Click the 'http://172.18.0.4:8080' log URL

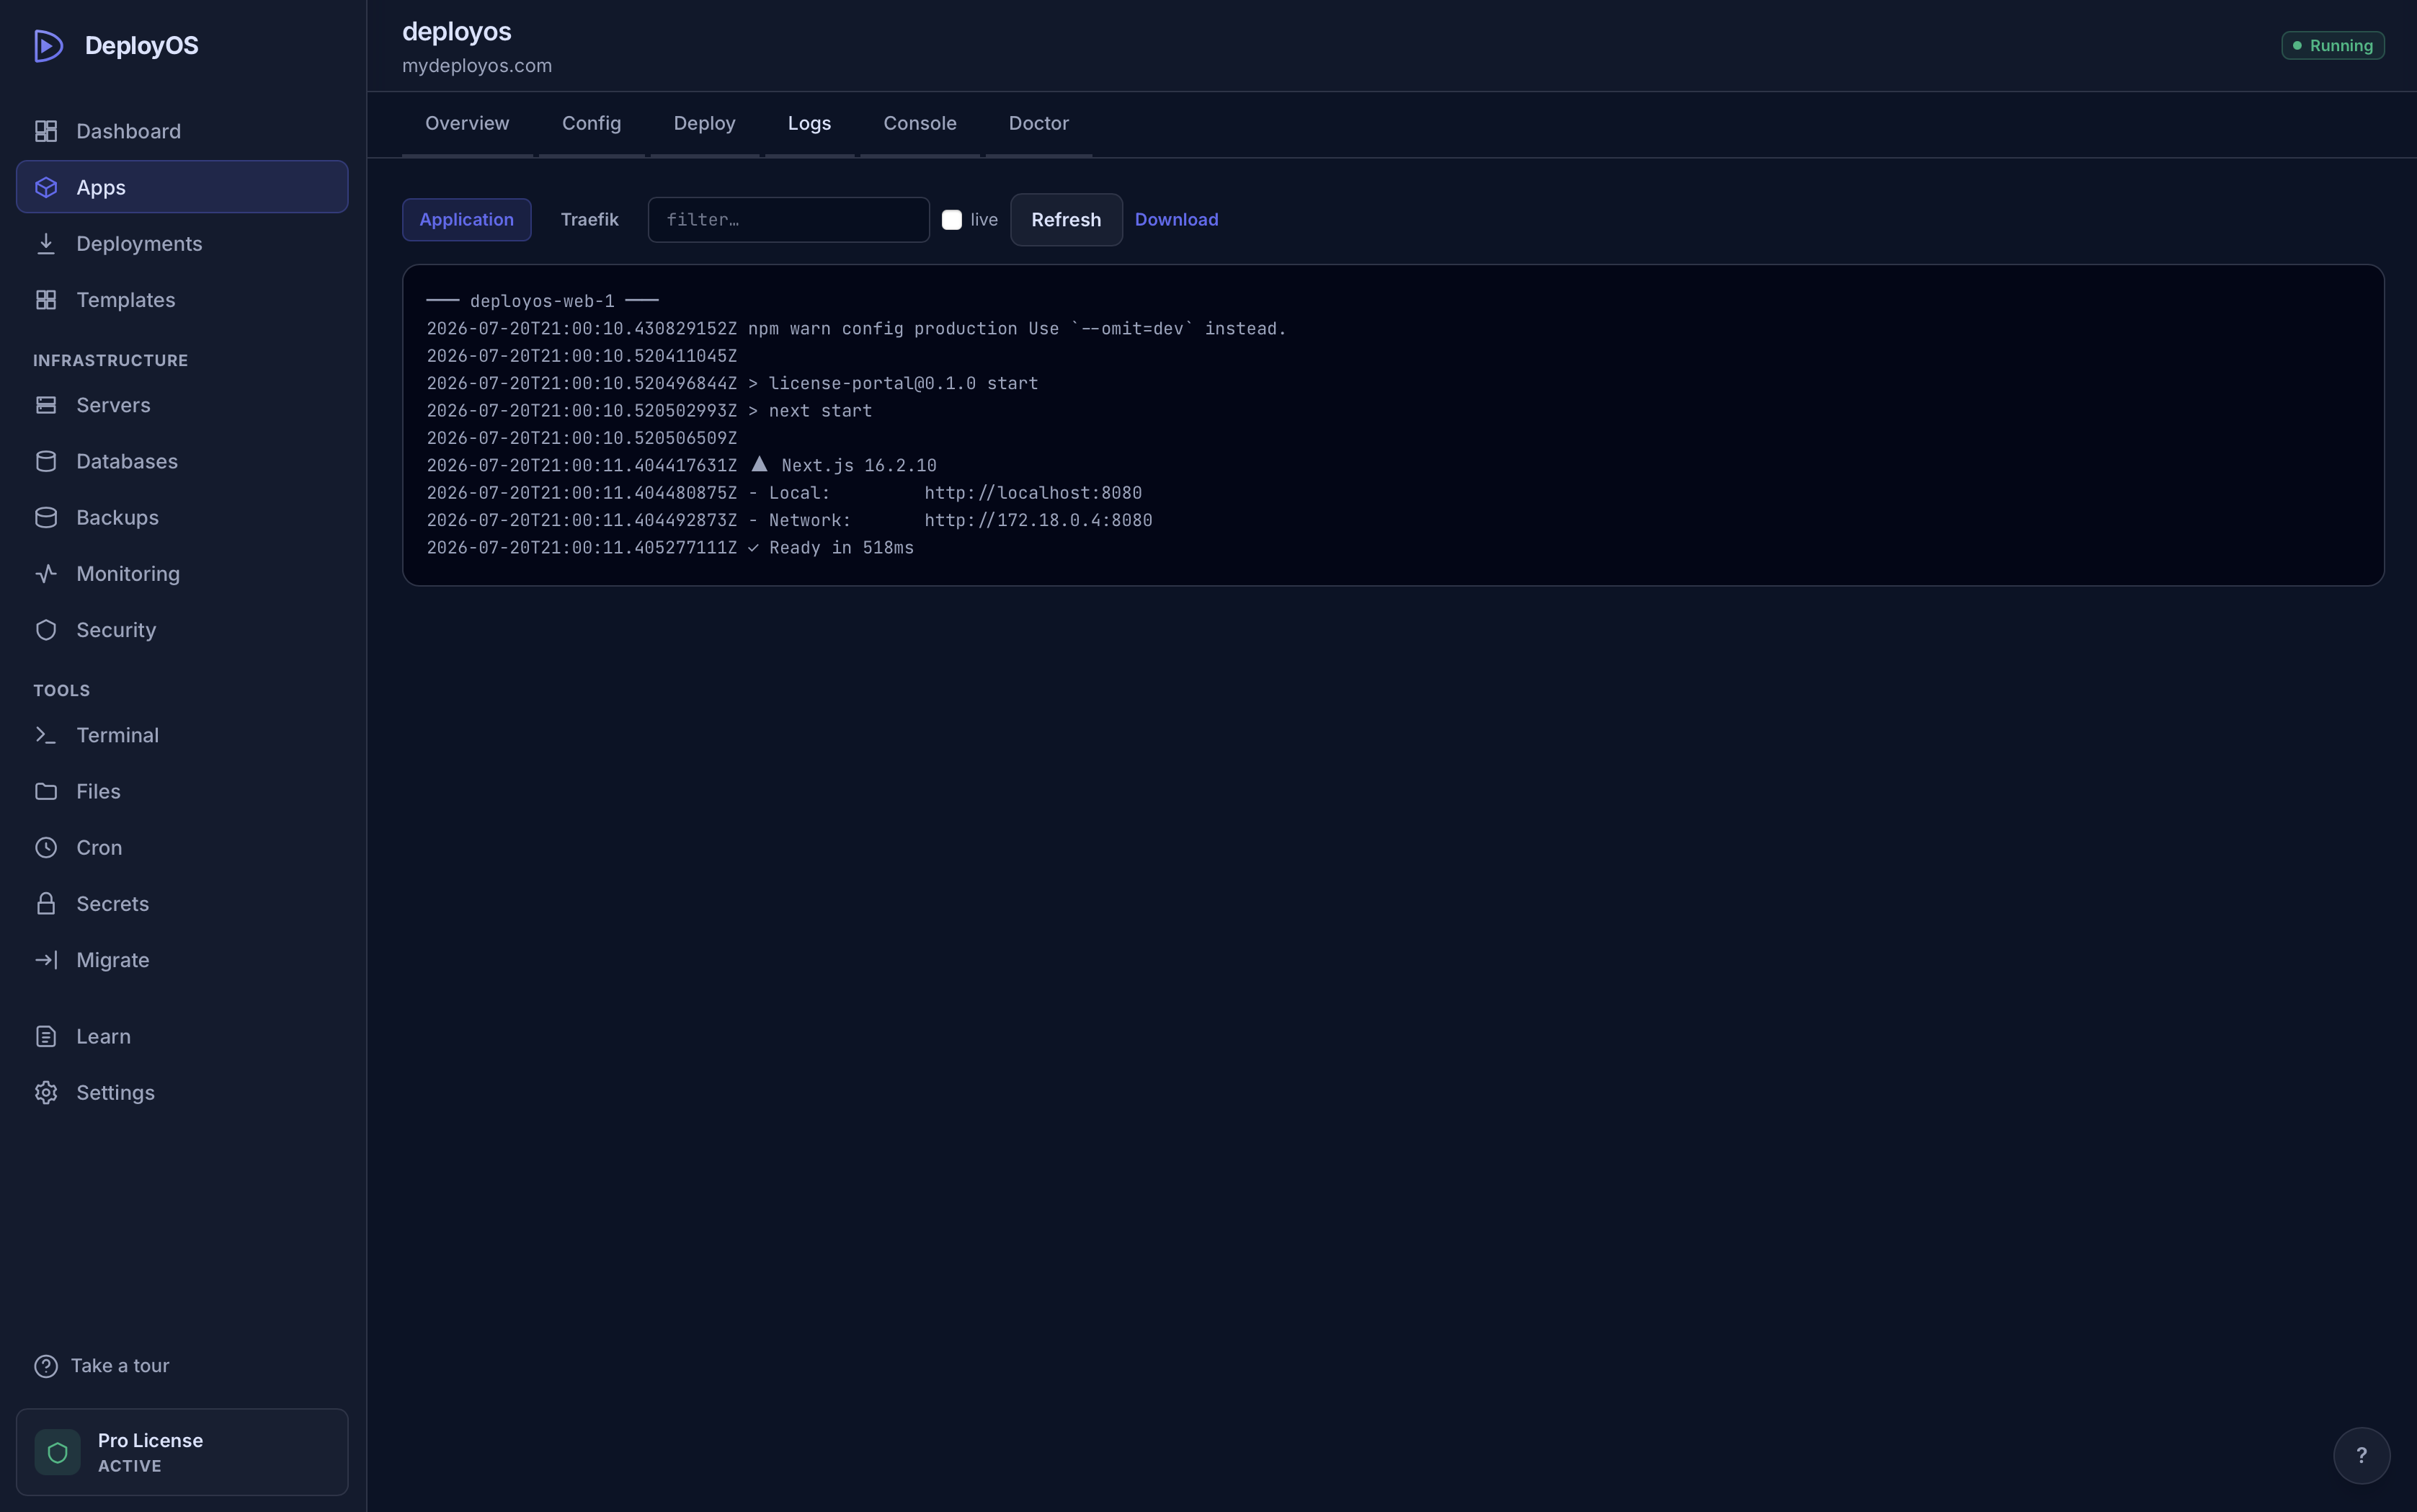click(x=1038, y=520)
